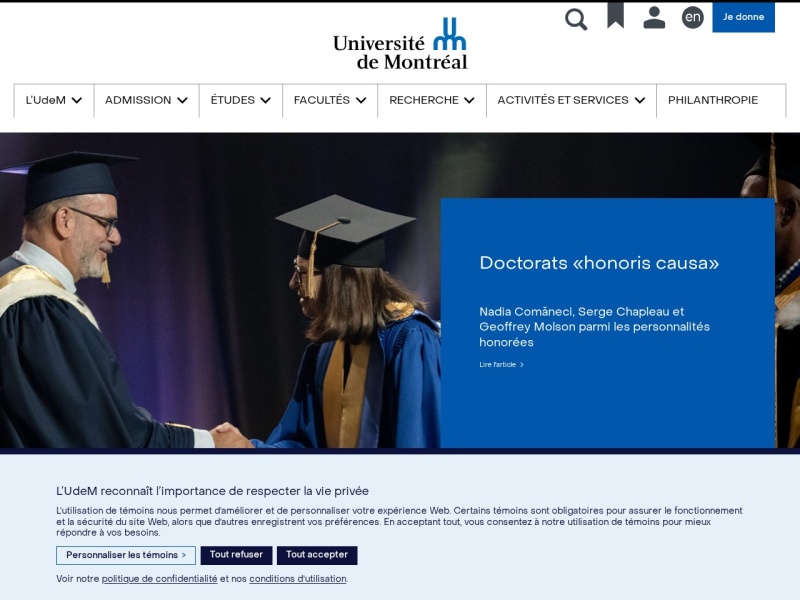The image size is (800, 600).
Task: Expand the ÉTUDES dropdown chevron
Action: [x=265, y=101]
